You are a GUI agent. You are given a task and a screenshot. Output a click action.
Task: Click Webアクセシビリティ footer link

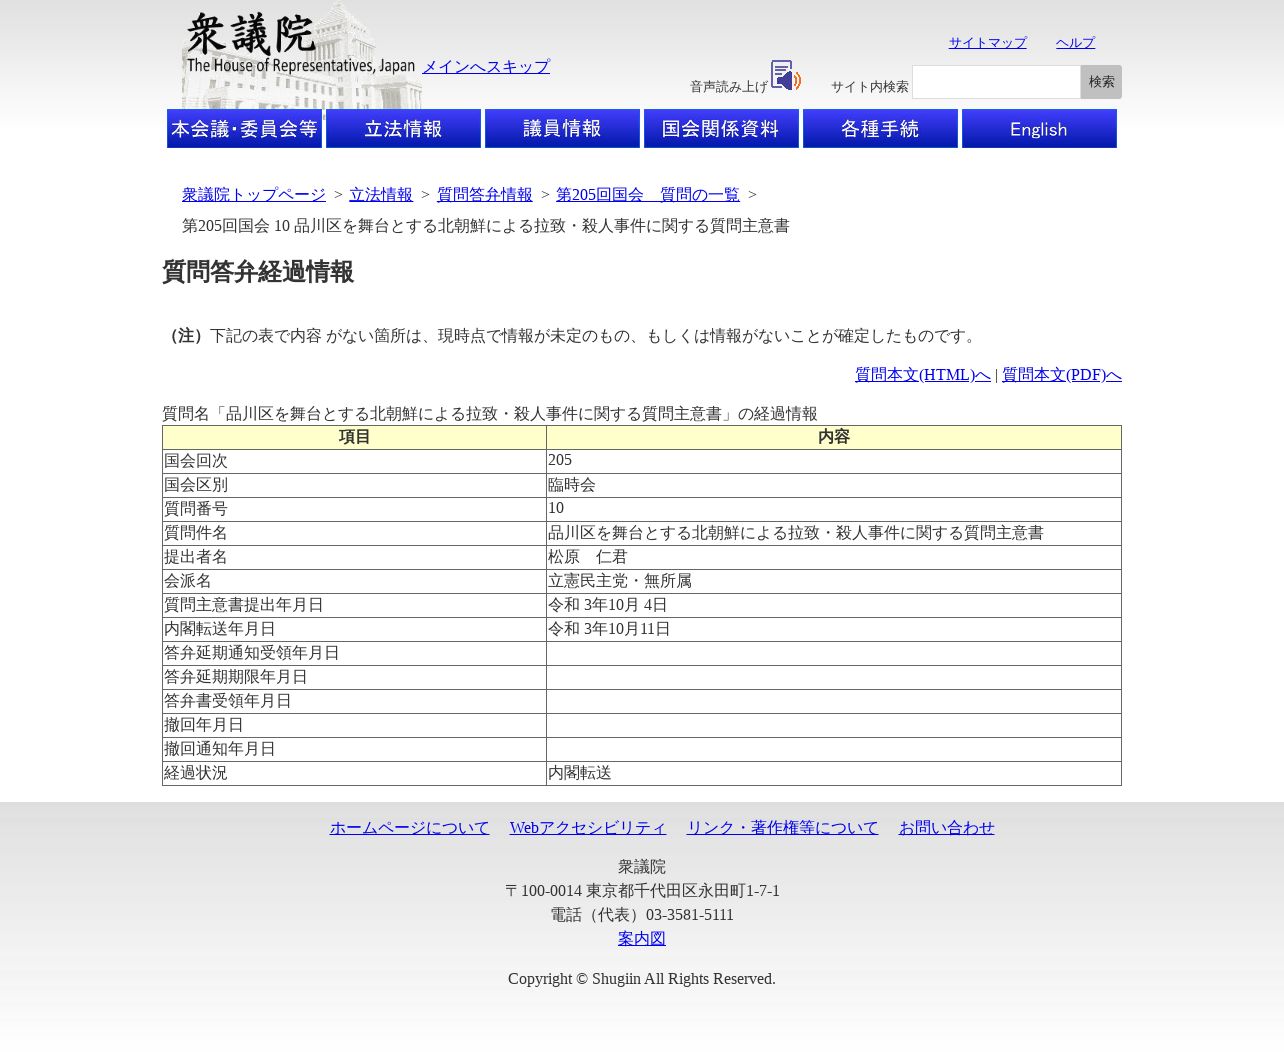588,827
